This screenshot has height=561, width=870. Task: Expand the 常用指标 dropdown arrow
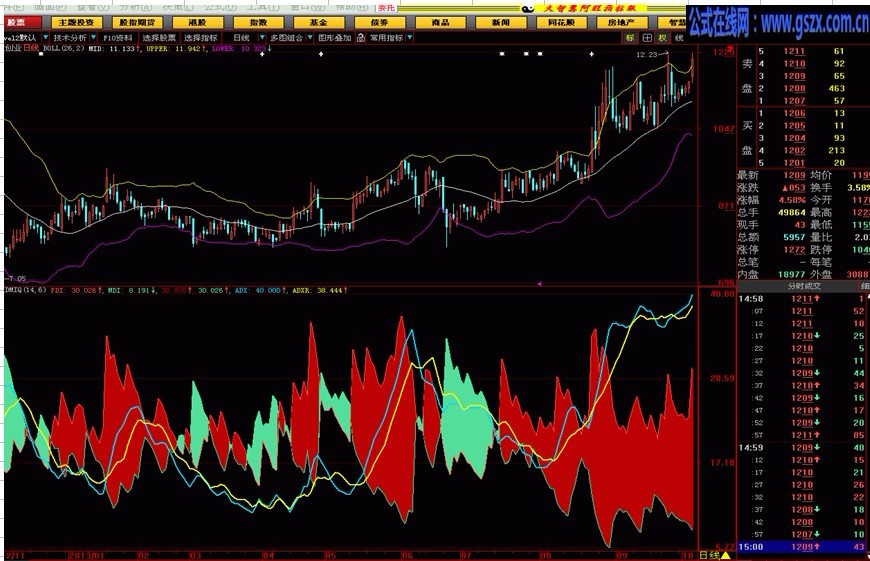409,38
